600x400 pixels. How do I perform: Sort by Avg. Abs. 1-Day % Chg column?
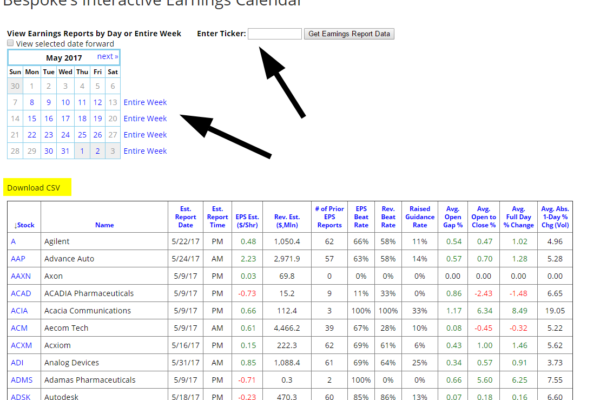click(555, 217)
